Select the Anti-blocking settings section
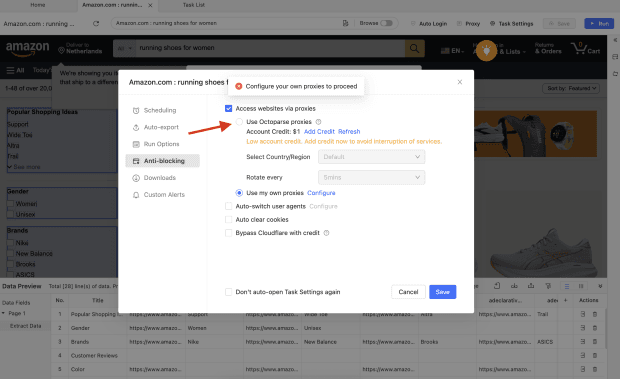Image resolution: width=620 pixels, height=379 pixels. pyautogui.click(x=163, y=161)
